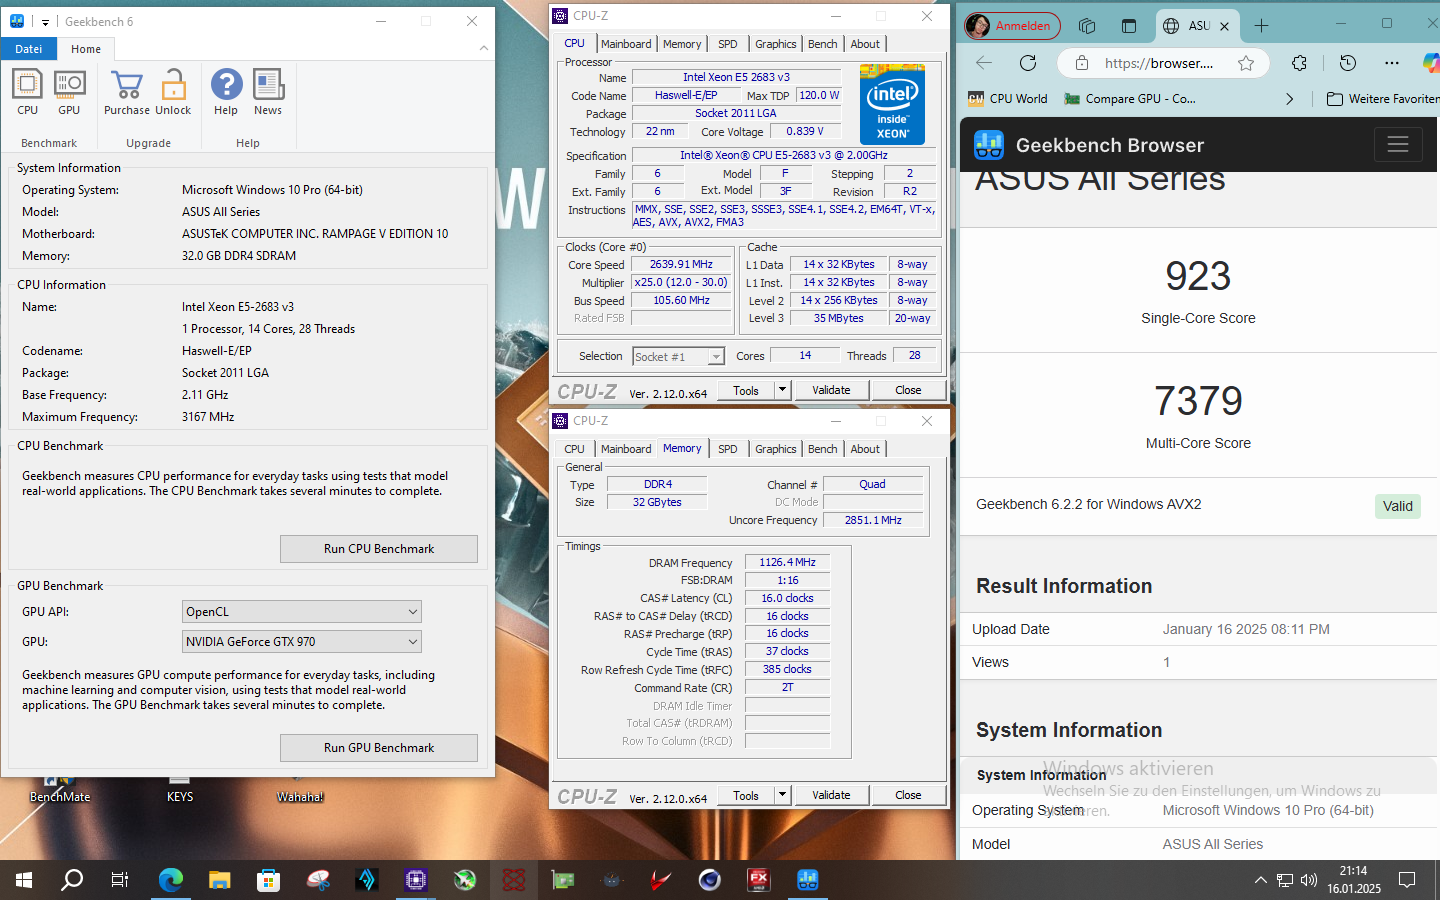Select BenchMate desktop shortcut
The height and width of the screenshot is (900, 1440).
coord(60,790)
